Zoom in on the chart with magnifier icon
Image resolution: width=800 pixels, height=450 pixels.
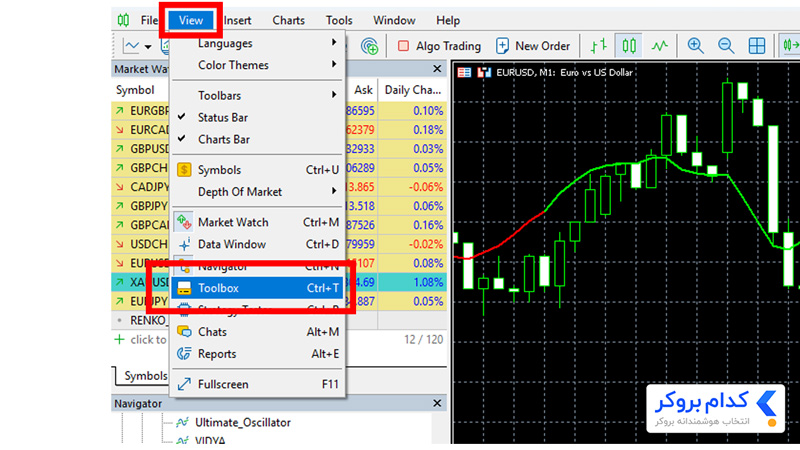point(696,46)
